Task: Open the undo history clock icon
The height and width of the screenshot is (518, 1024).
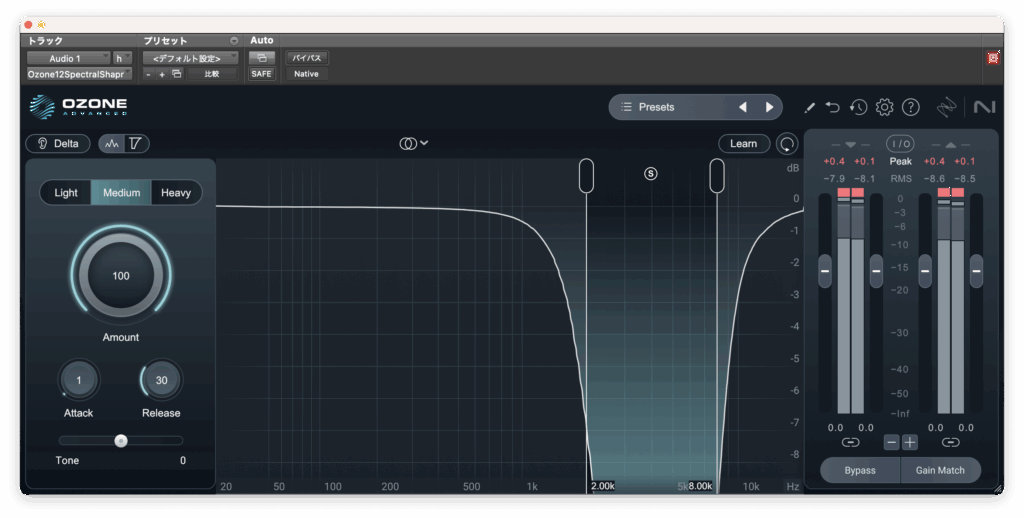Action: [x=858, y=107]
